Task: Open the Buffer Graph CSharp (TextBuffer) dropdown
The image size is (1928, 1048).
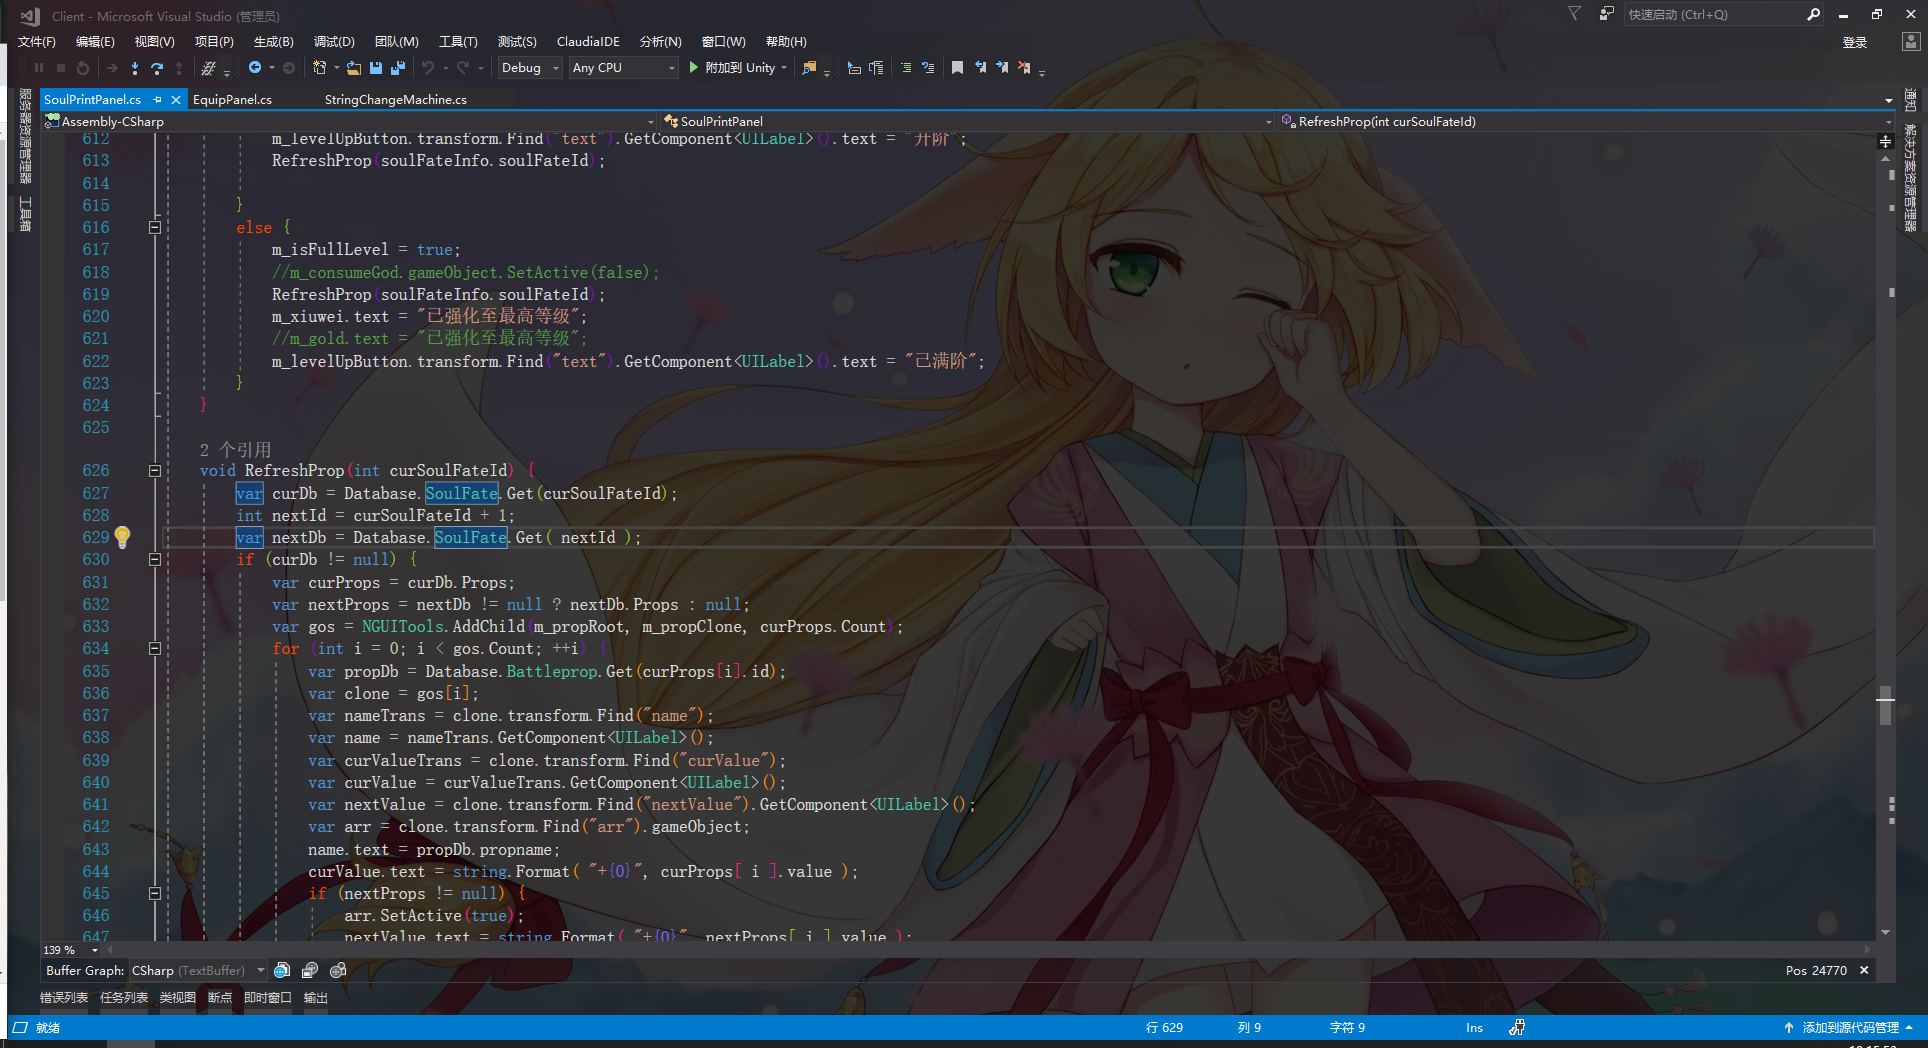Action: pyautogui.click(x=198, y=970)
